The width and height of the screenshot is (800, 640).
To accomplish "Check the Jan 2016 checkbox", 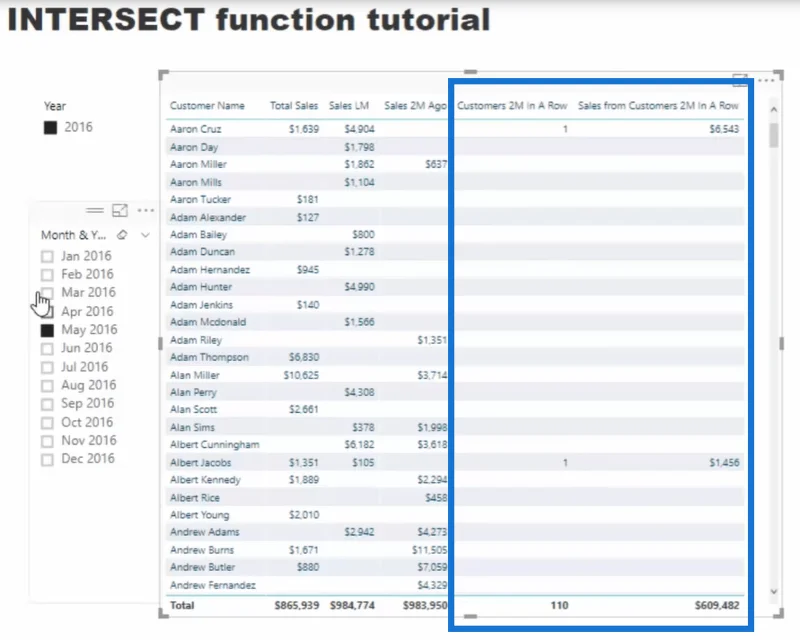I will (47, 256).
